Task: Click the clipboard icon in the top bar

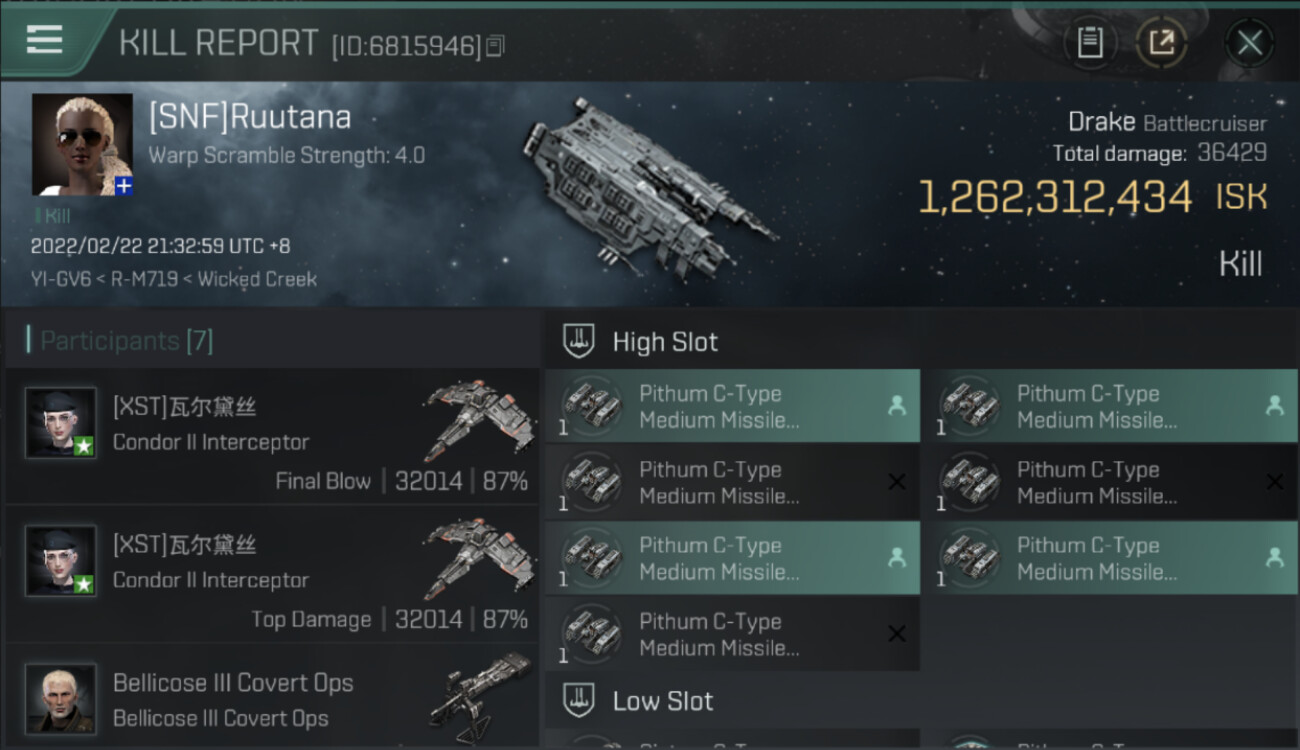Action: (x=1089, y=42)
